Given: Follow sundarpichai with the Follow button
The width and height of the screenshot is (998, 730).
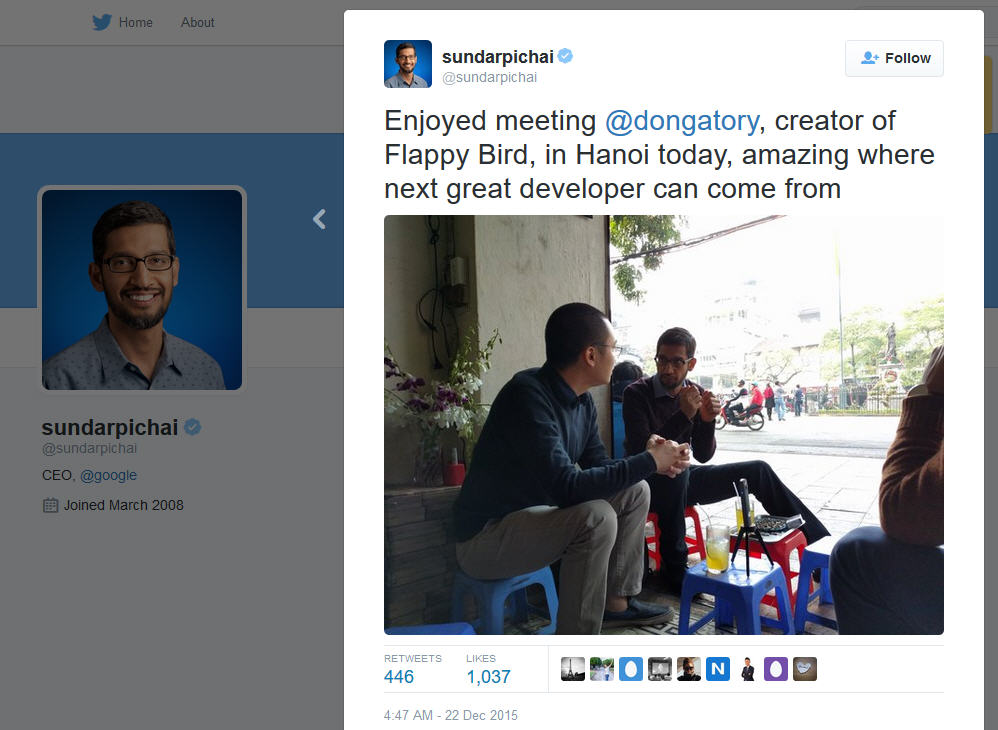Looking at the screenshot, I should coord(894,59).
